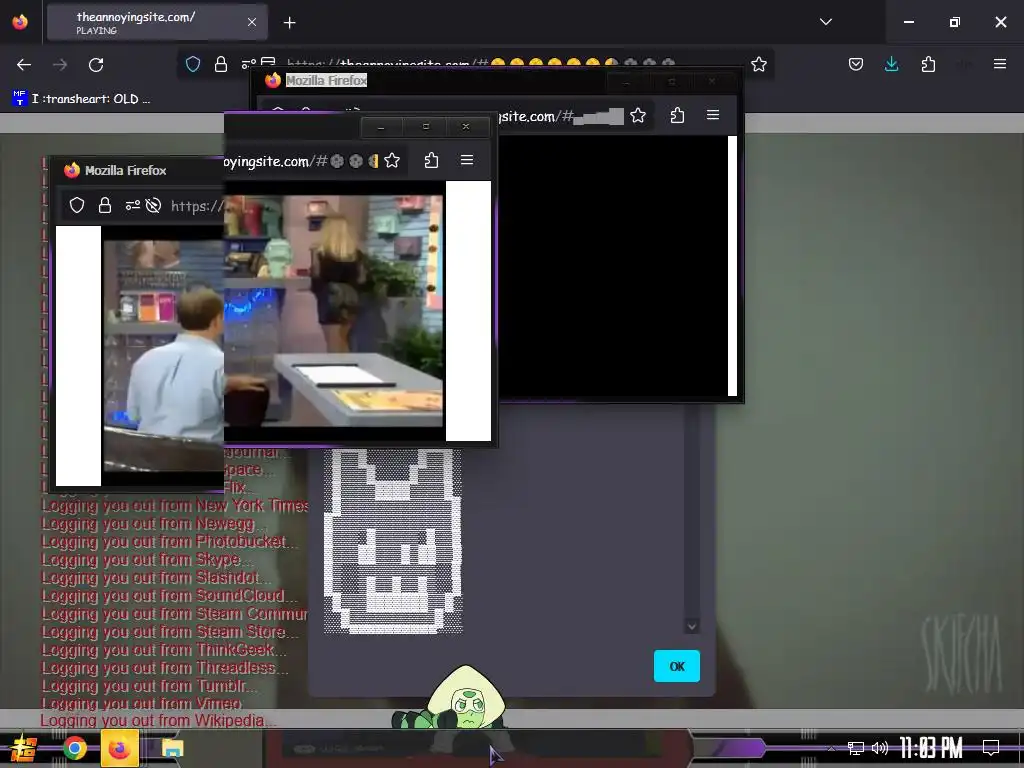1024x768 pixels.
Task: Maximize the middle video popup window
Action: click(426, 127)
